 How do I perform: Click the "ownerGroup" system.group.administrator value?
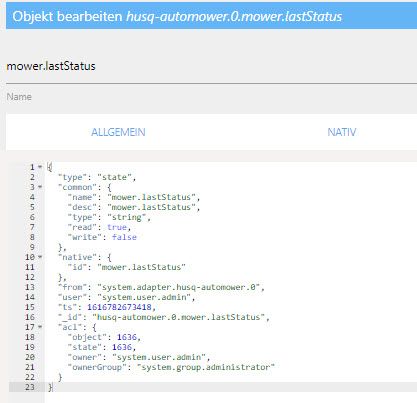coord(206,367)
